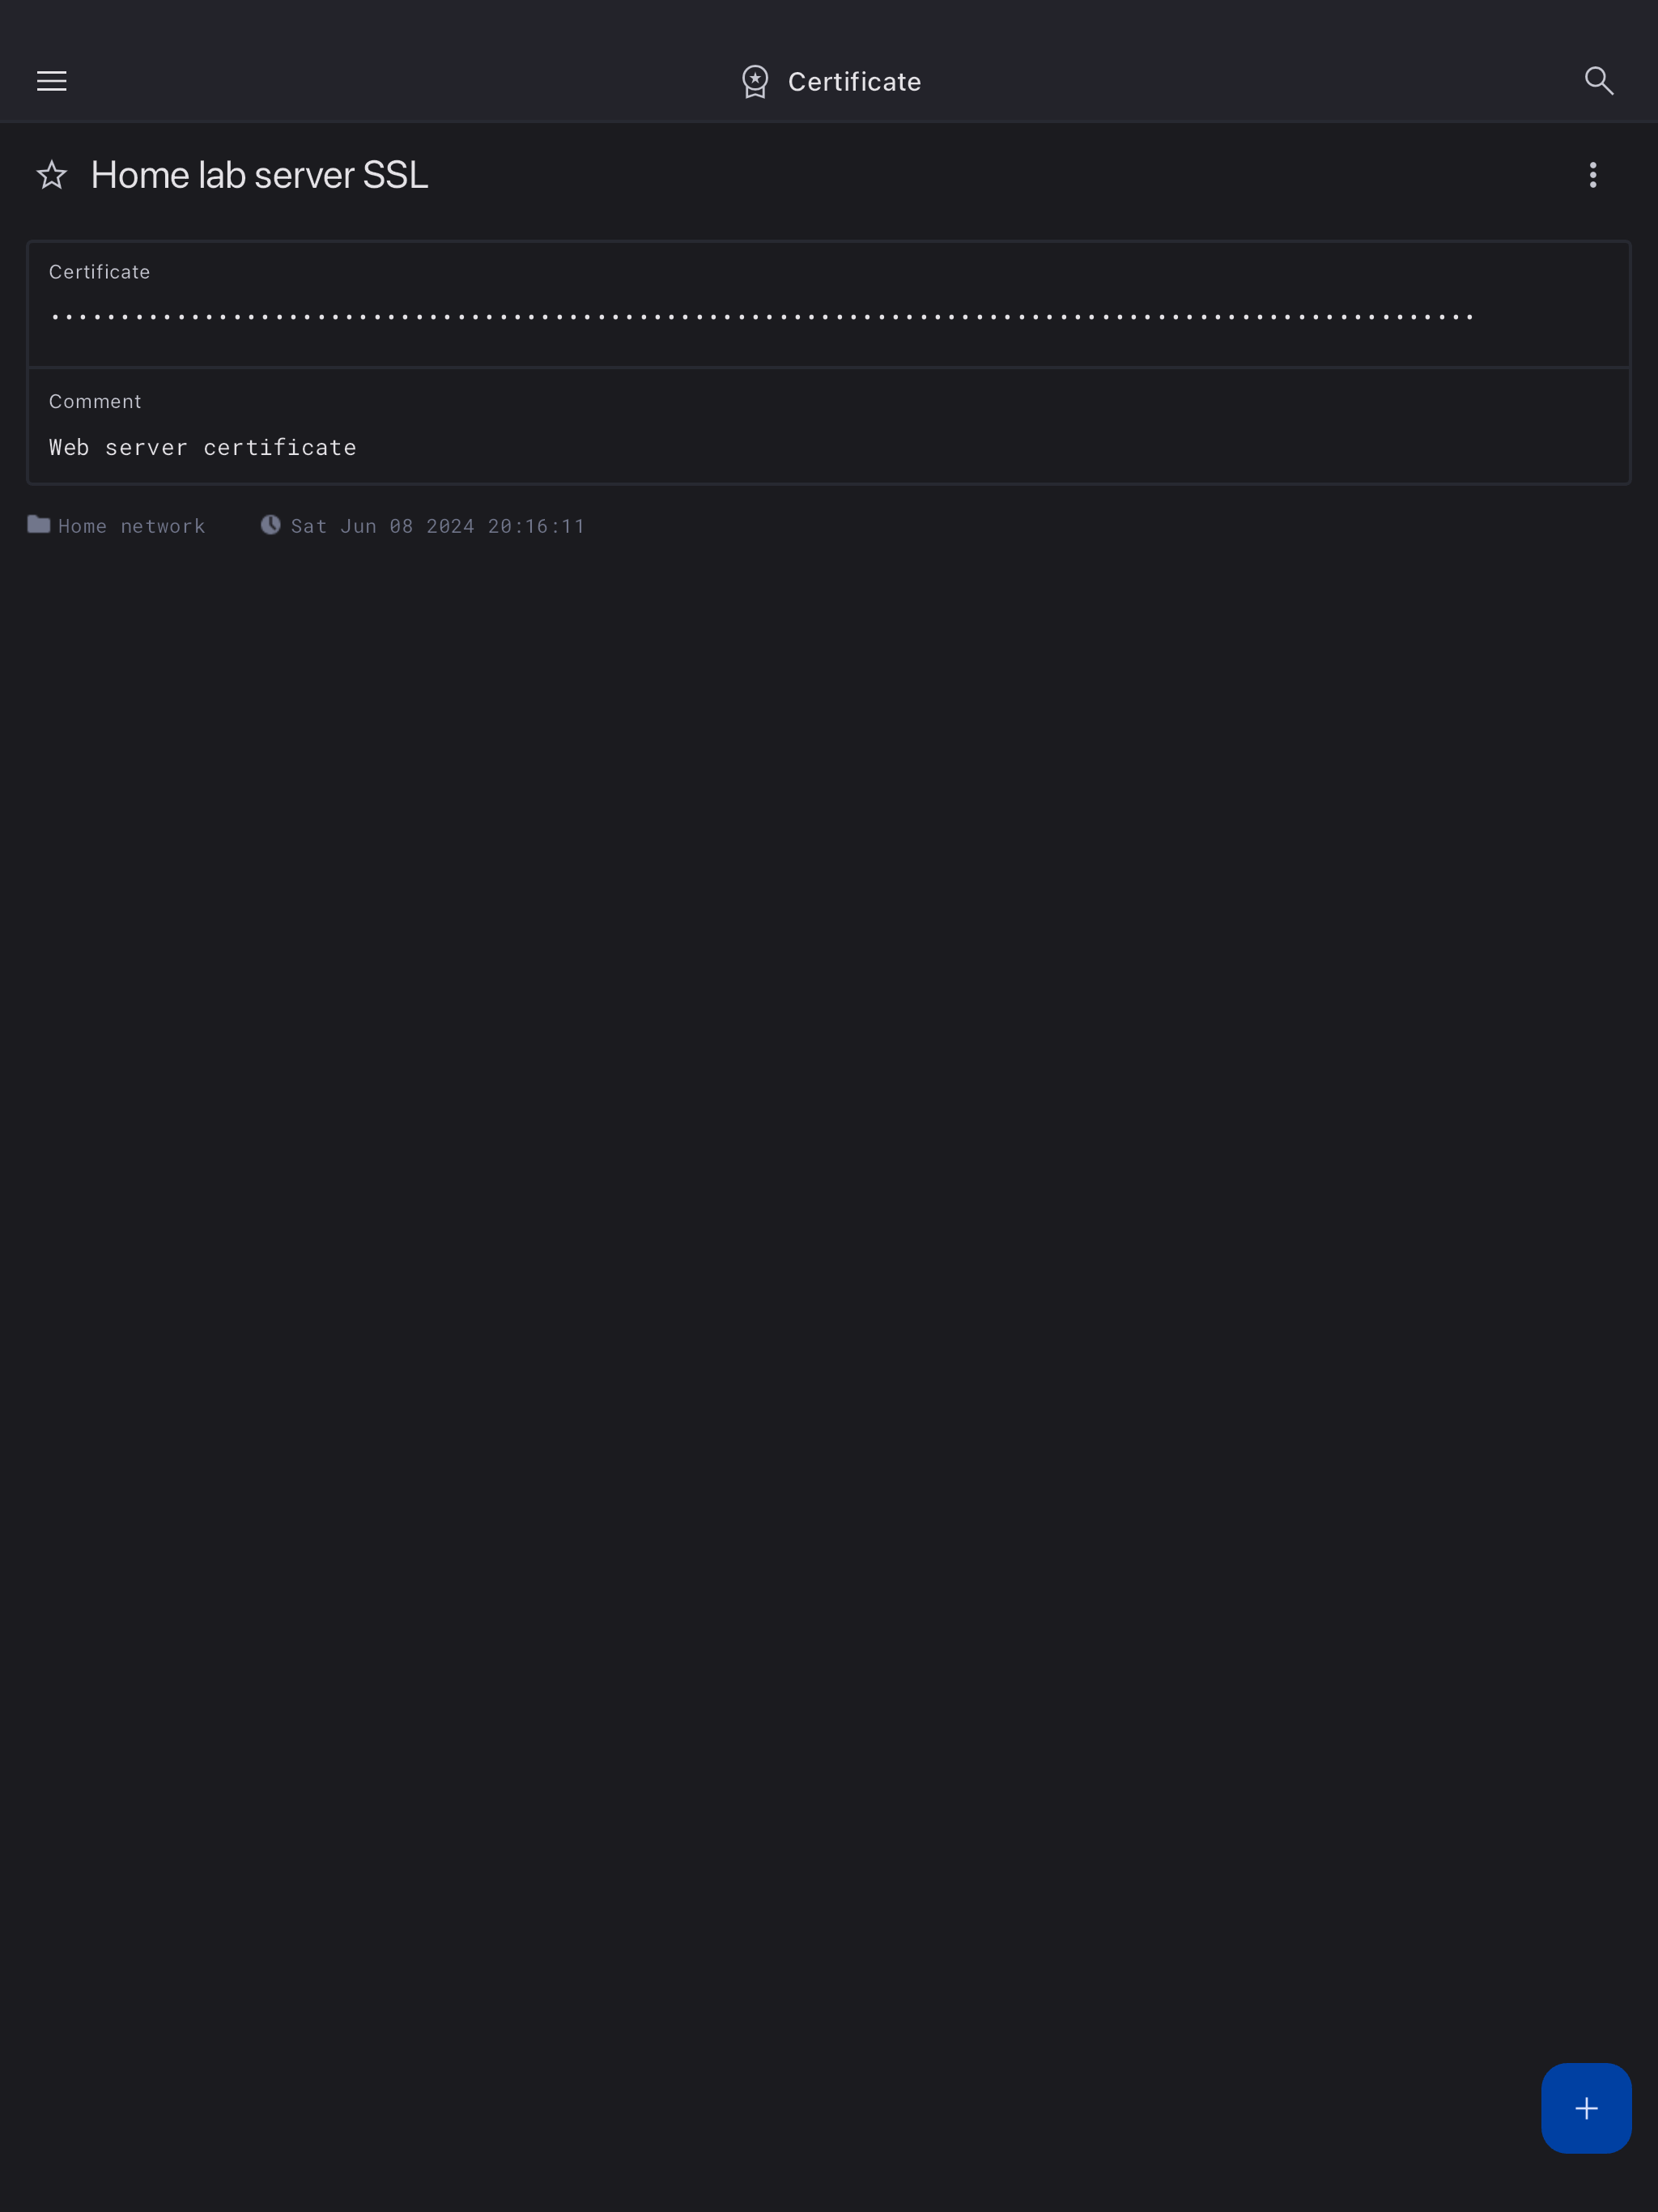
Task: Click the "Certificate" field label in the card
Action: [99, 272]
